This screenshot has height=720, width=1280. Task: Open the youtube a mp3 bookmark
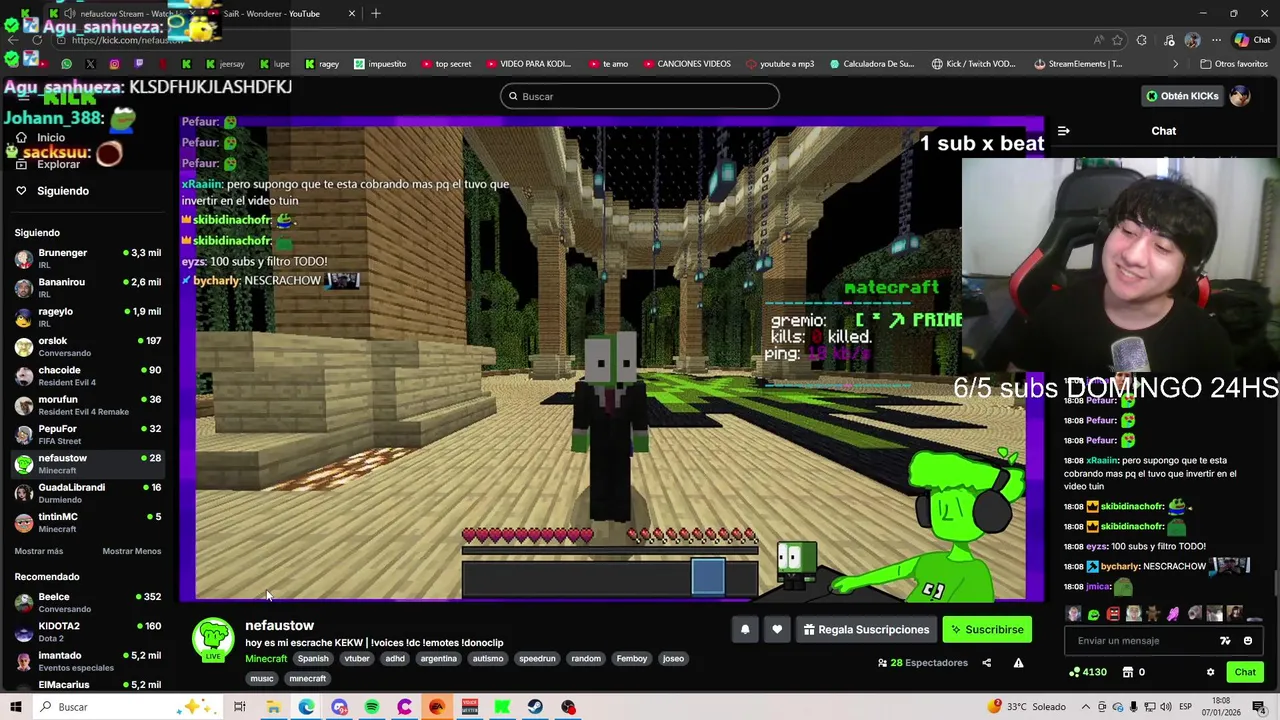click(x=779, y=64)
